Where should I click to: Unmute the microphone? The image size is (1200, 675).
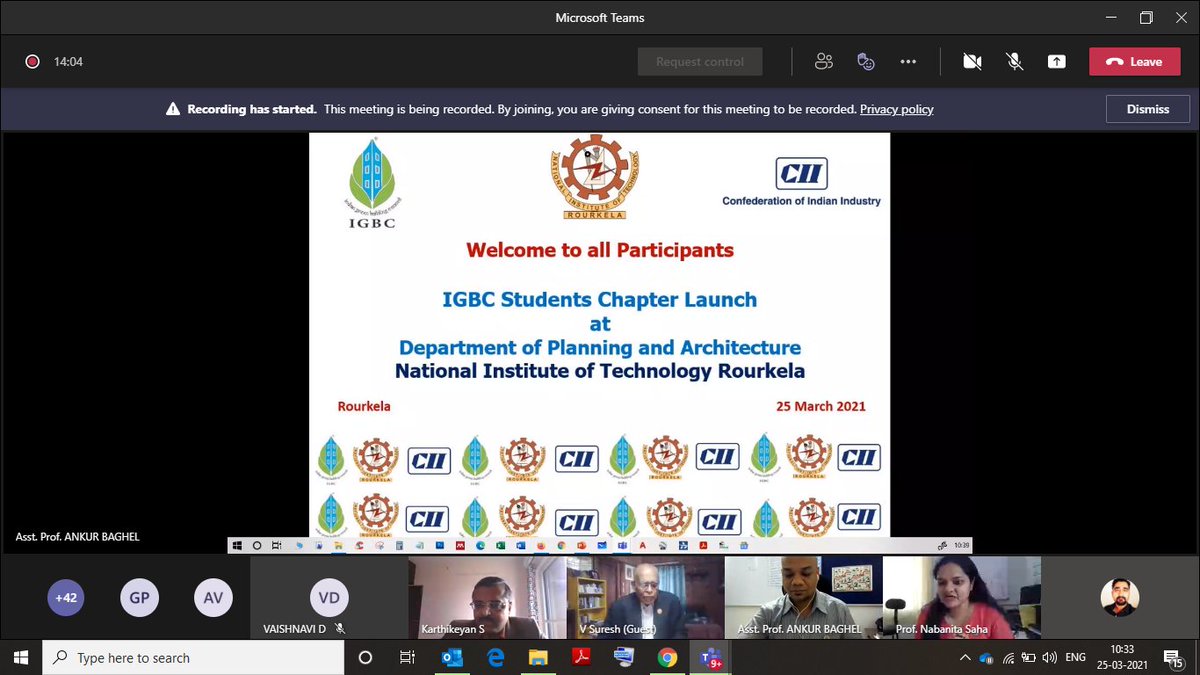[1014, 61]
